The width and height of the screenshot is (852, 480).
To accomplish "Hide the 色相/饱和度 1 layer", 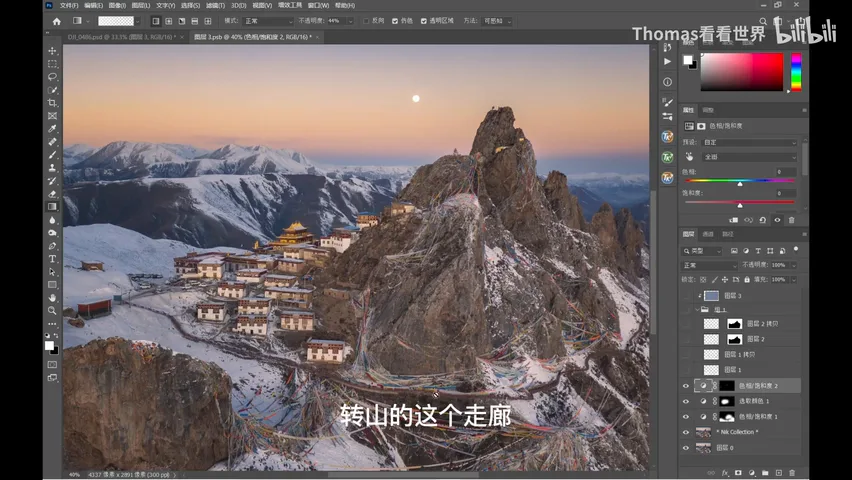I will 686,417.
